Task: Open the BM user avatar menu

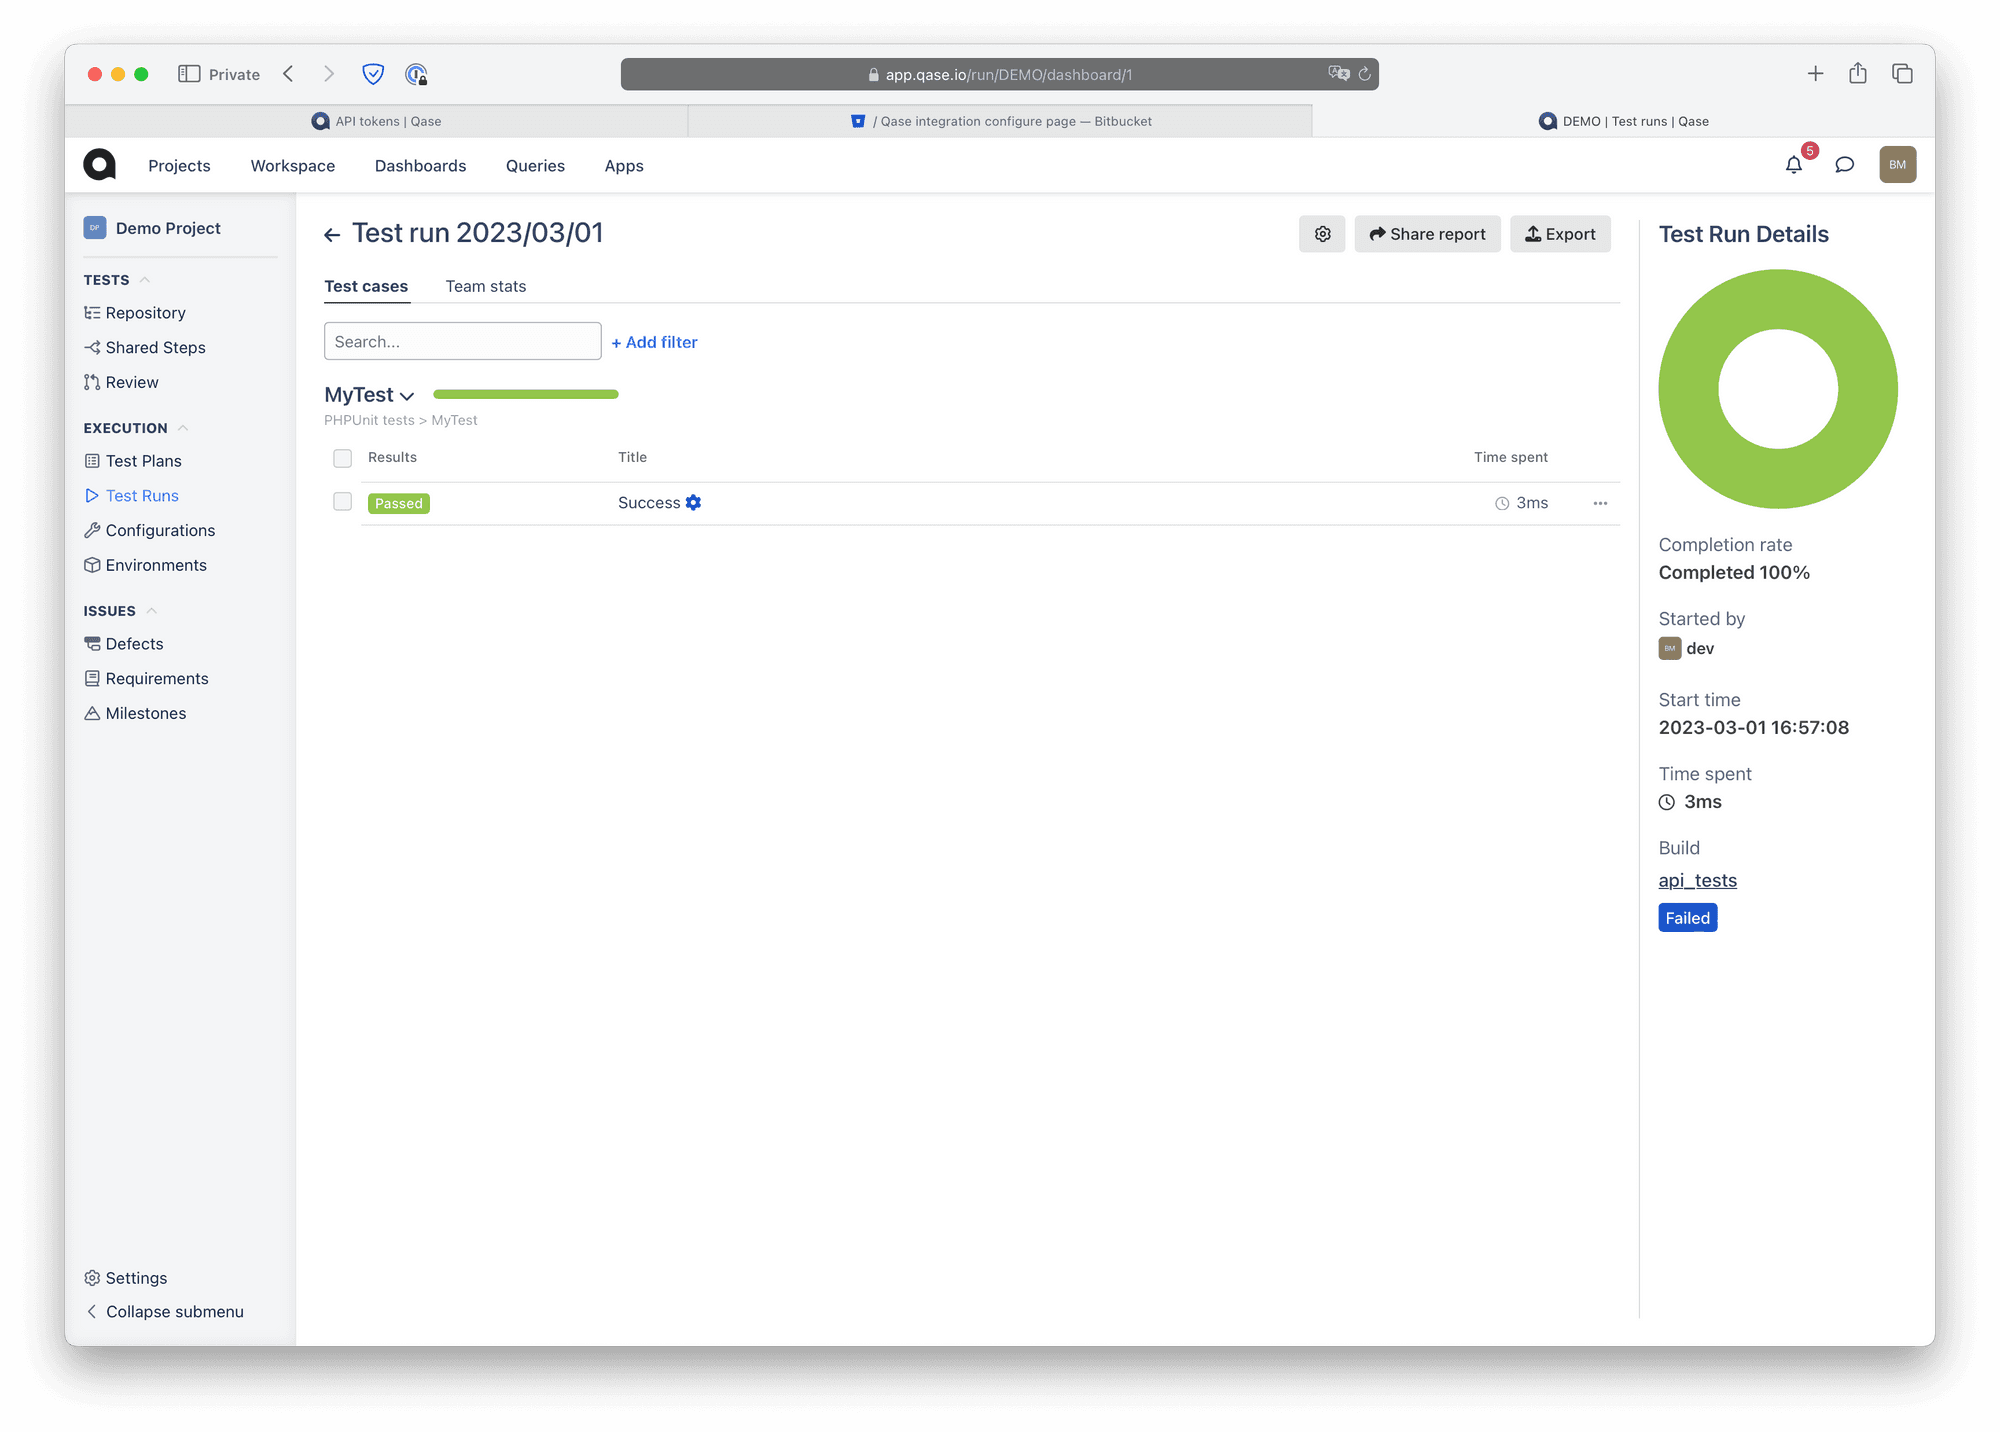Action: coord(1898,165)
